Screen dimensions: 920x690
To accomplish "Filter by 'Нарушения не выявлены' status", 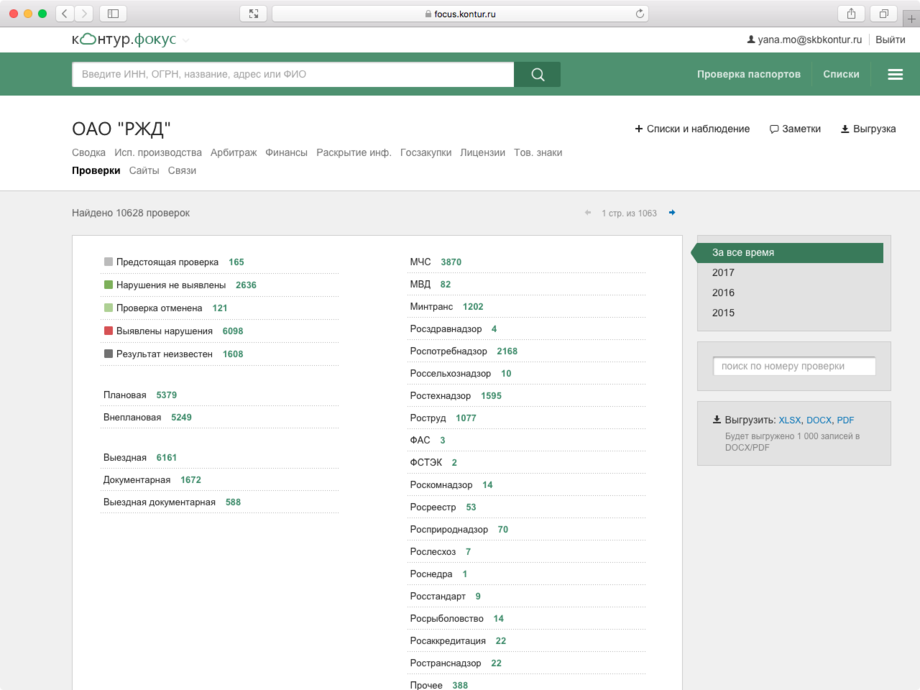I will point(170,285).
